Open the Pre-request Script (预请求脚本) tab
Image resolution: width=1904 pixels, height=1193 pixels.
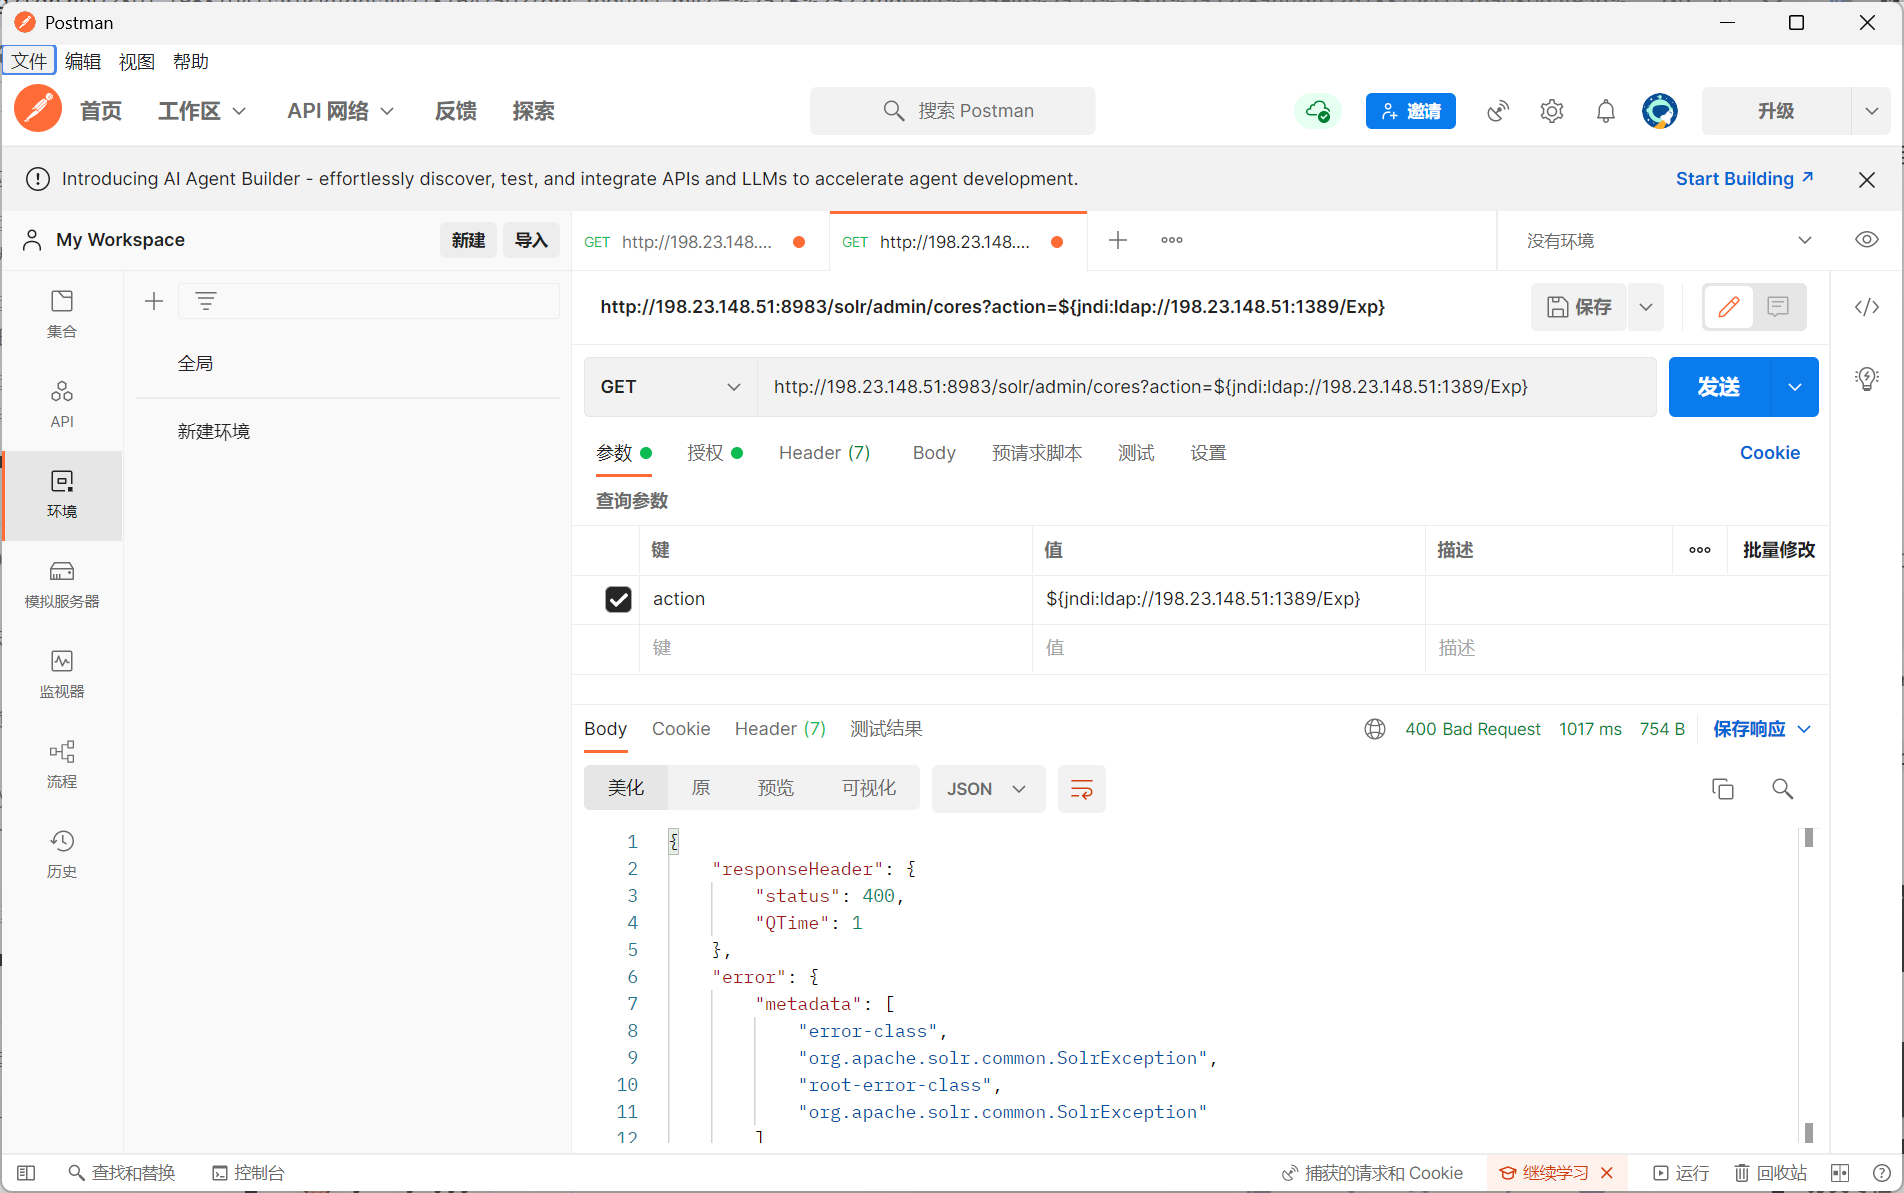point(1037,453)
